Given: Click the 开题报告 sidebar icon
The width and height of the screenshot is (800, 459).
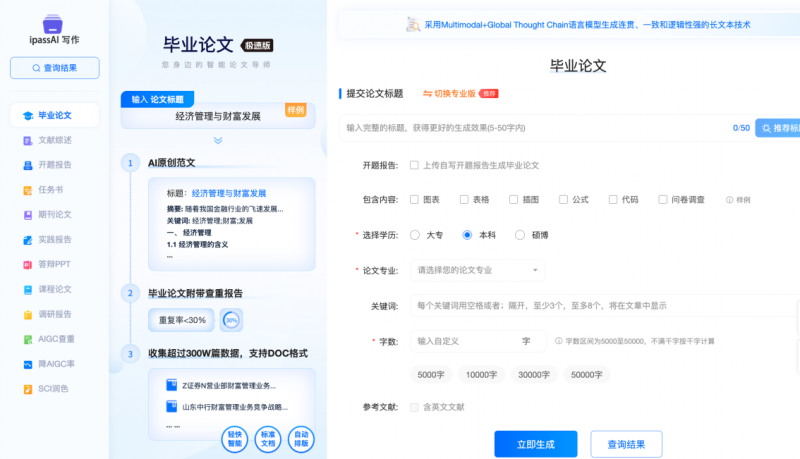Looking at the screenshot, I should click(28, 165).
